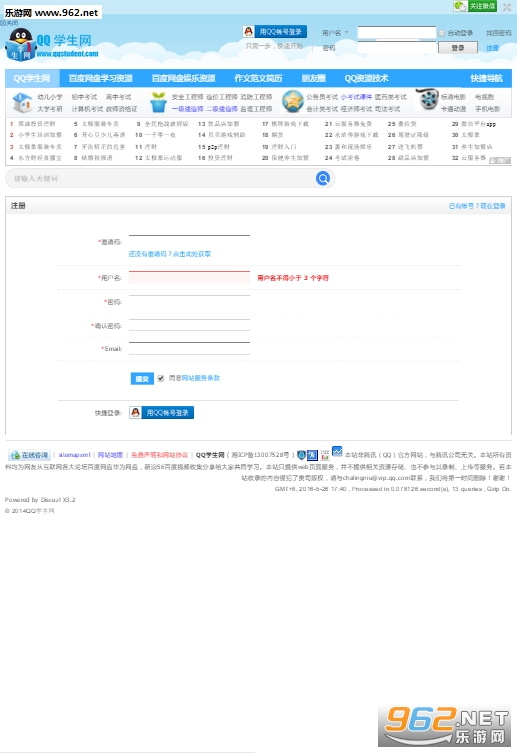517x753 pixels.
Task: Focus the header 密码 input field
Action: [x=397, y=47]
